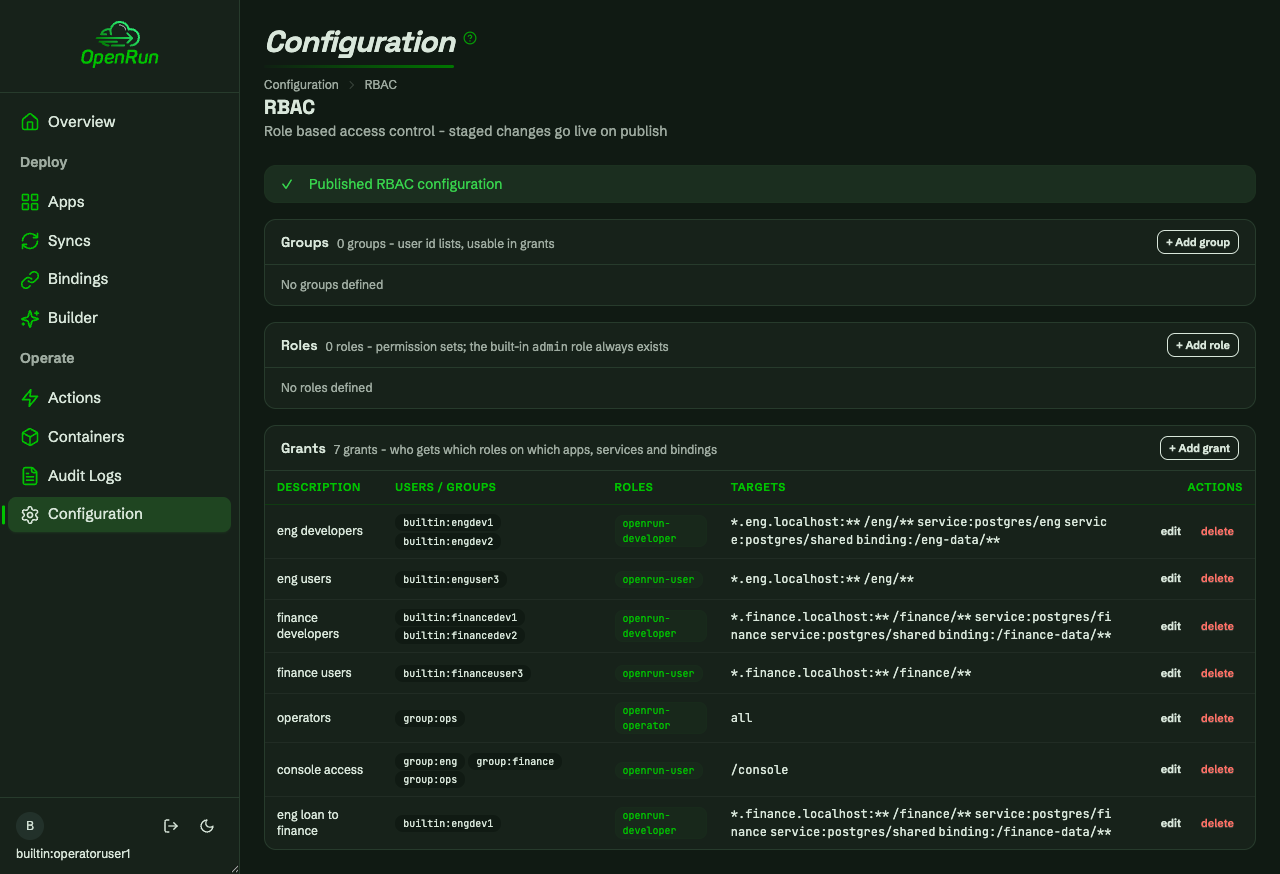
Task: Click the Published RBAC configuration banner
Action: point(759,184)
